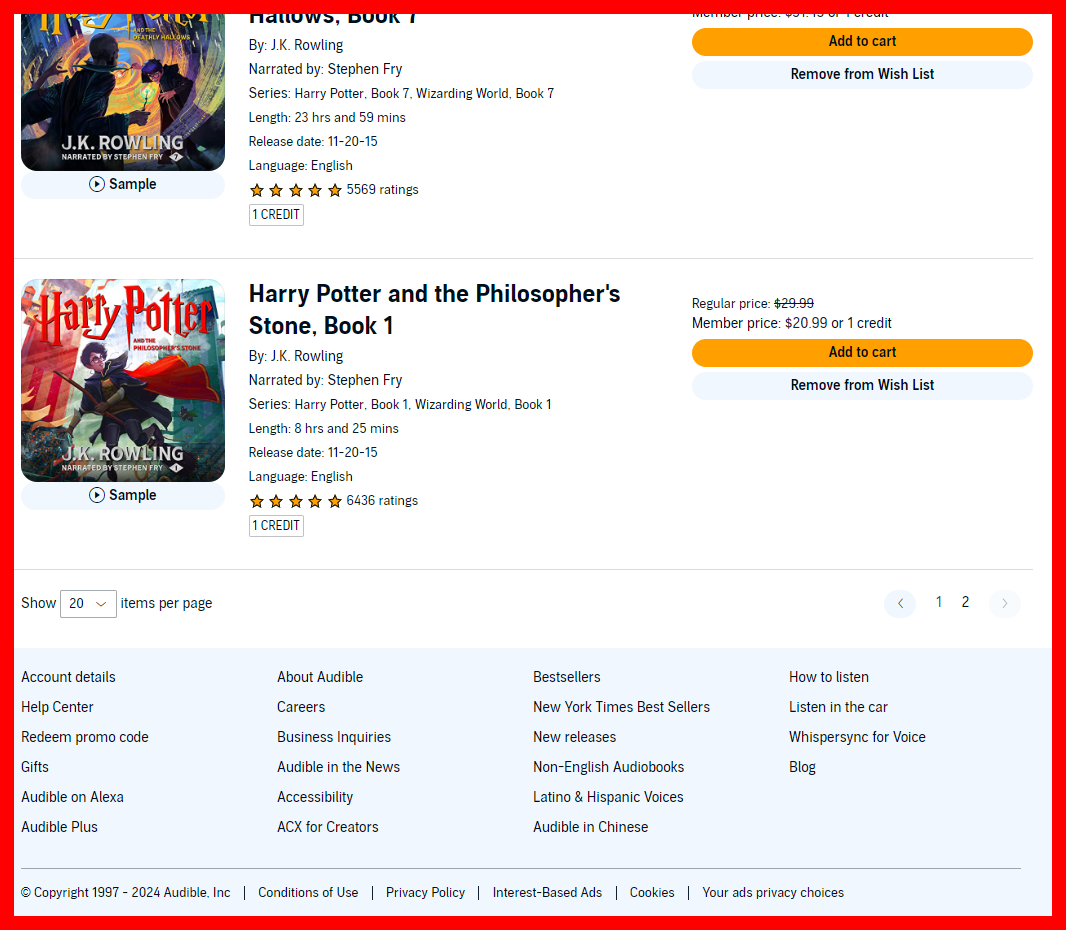Open Harry Potter and the Philosopher's Stone title
This screenshot has width=1066, height=930.
(434, 309)
